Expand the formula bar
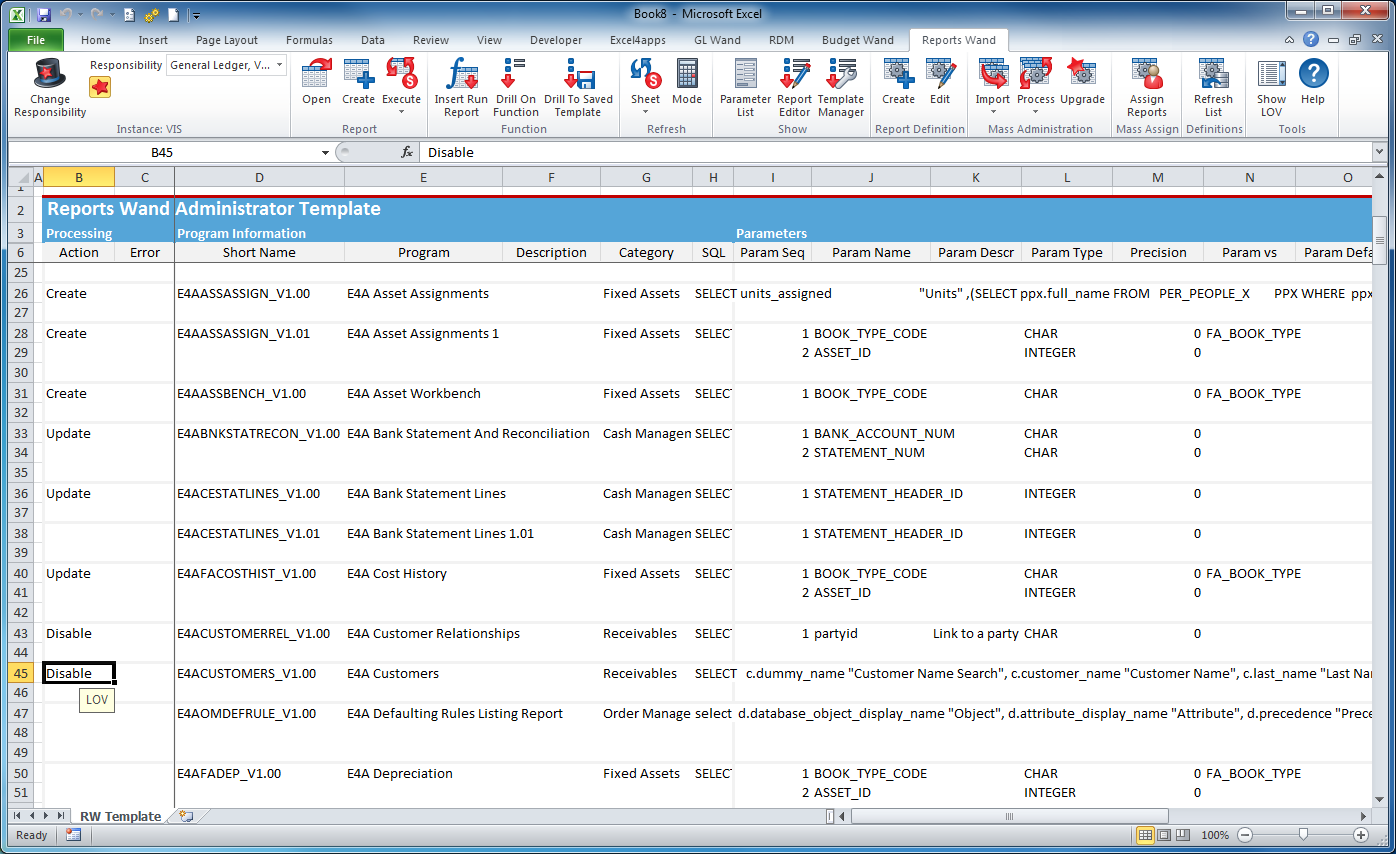The width and height of the screenshot is (1396, 854). click(1379, 152)
